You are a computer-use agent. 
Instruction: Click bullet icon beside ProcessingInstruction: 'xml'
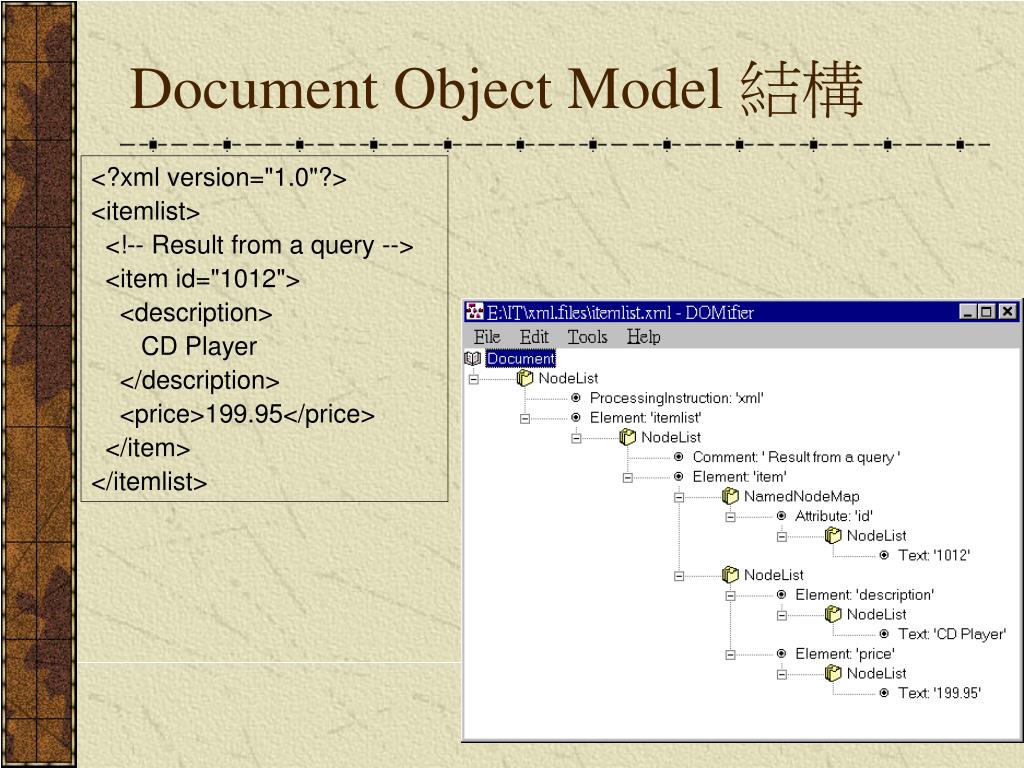(x=575, y=398)
